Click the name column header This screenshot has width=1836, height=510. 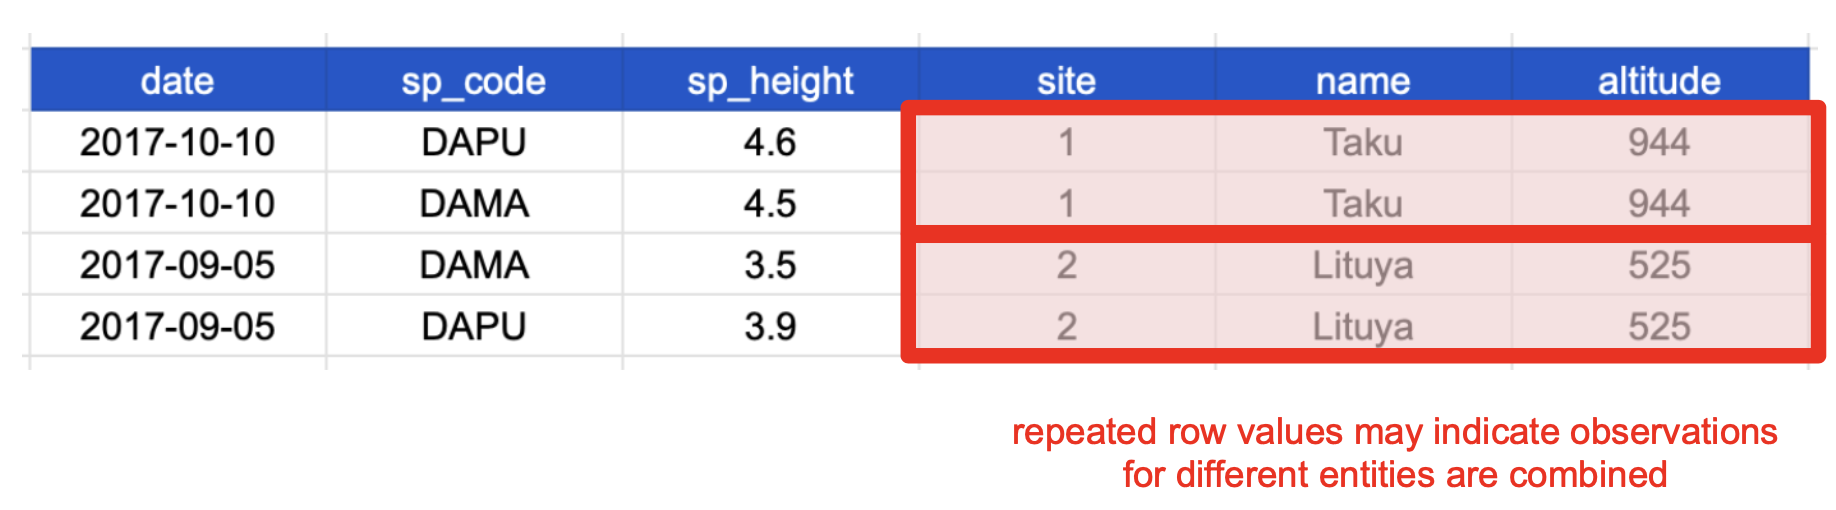[x=1362, y=81]
